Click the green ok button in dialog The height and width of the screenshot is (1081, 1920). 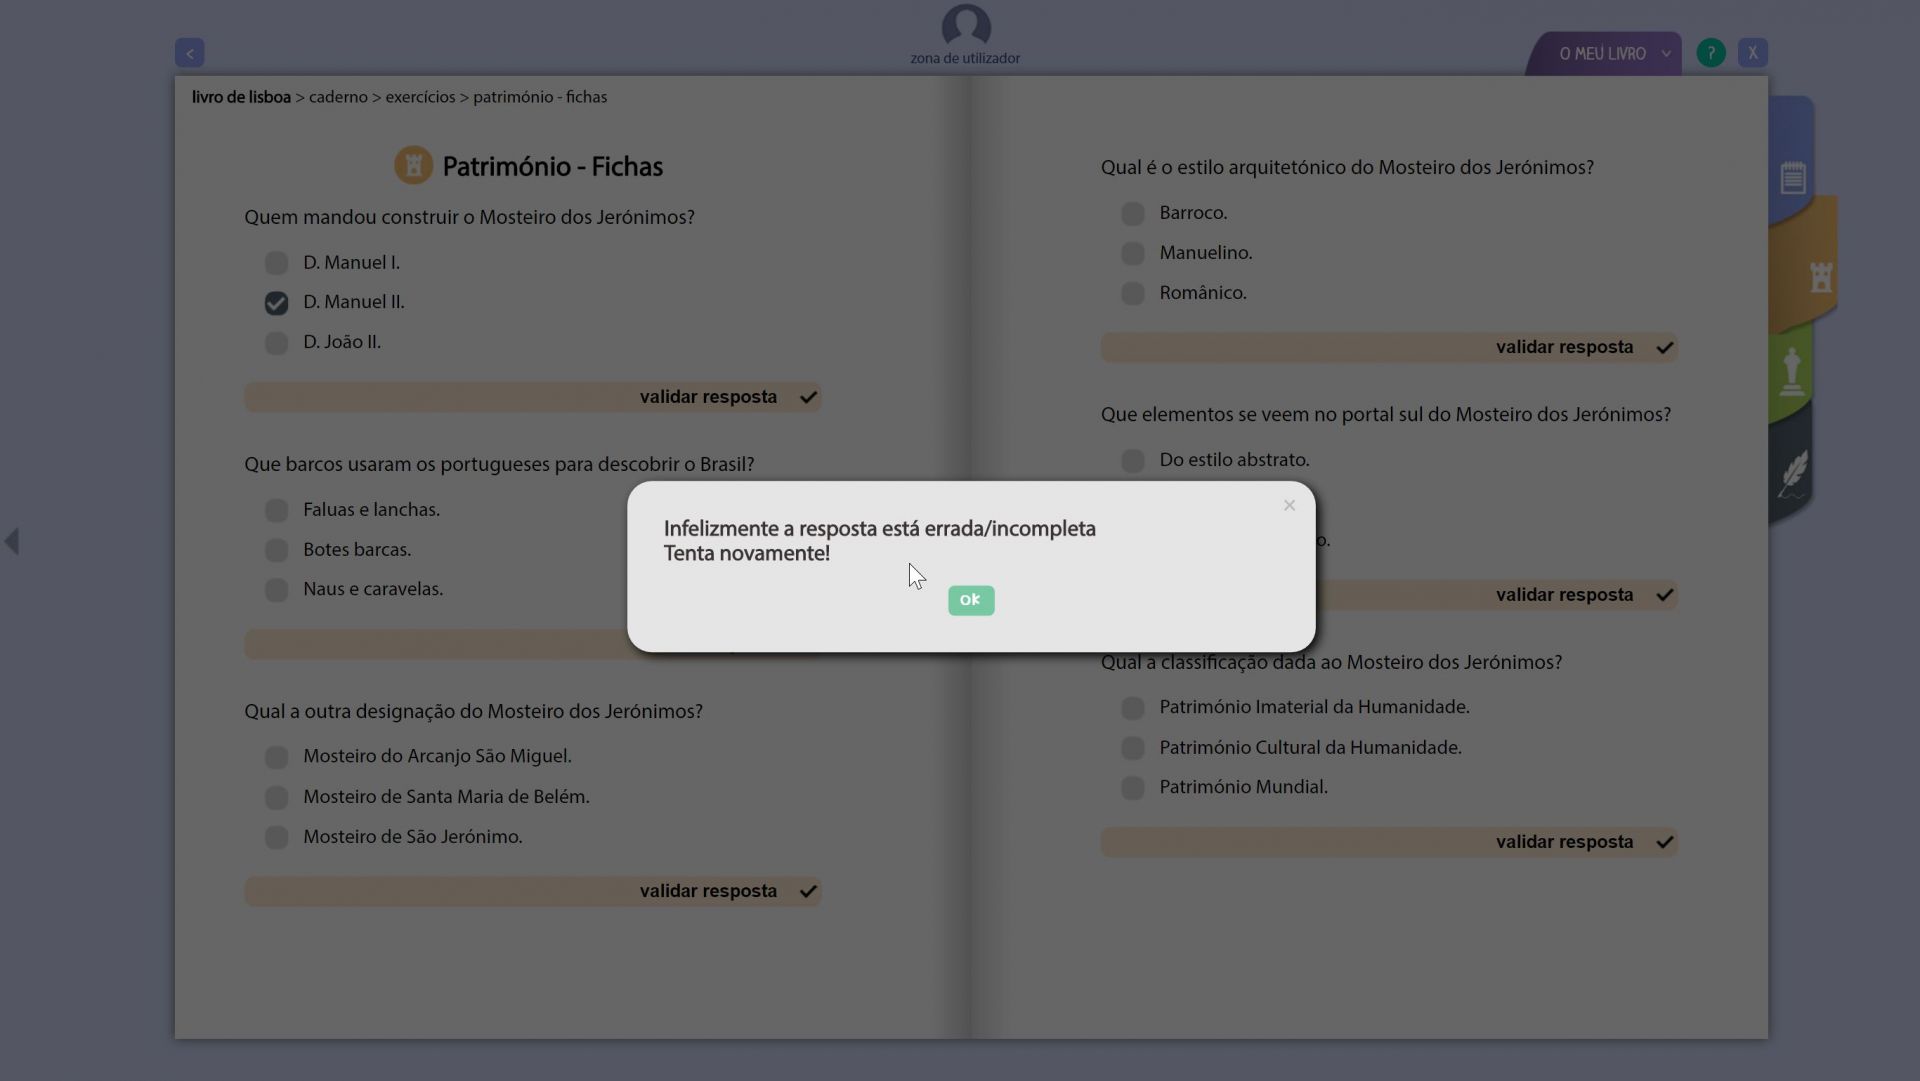(970, 600)
